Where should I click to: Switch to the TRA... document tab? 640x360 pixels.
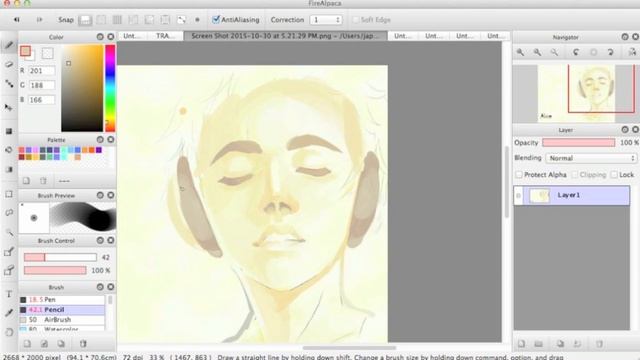point(165,36)
